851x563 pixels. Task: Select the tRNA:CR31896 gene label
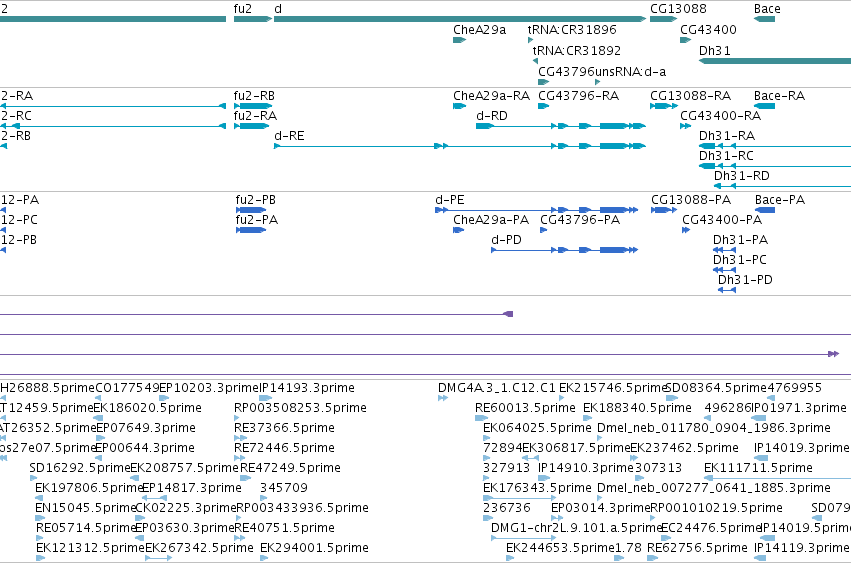(x=572, y=29)
